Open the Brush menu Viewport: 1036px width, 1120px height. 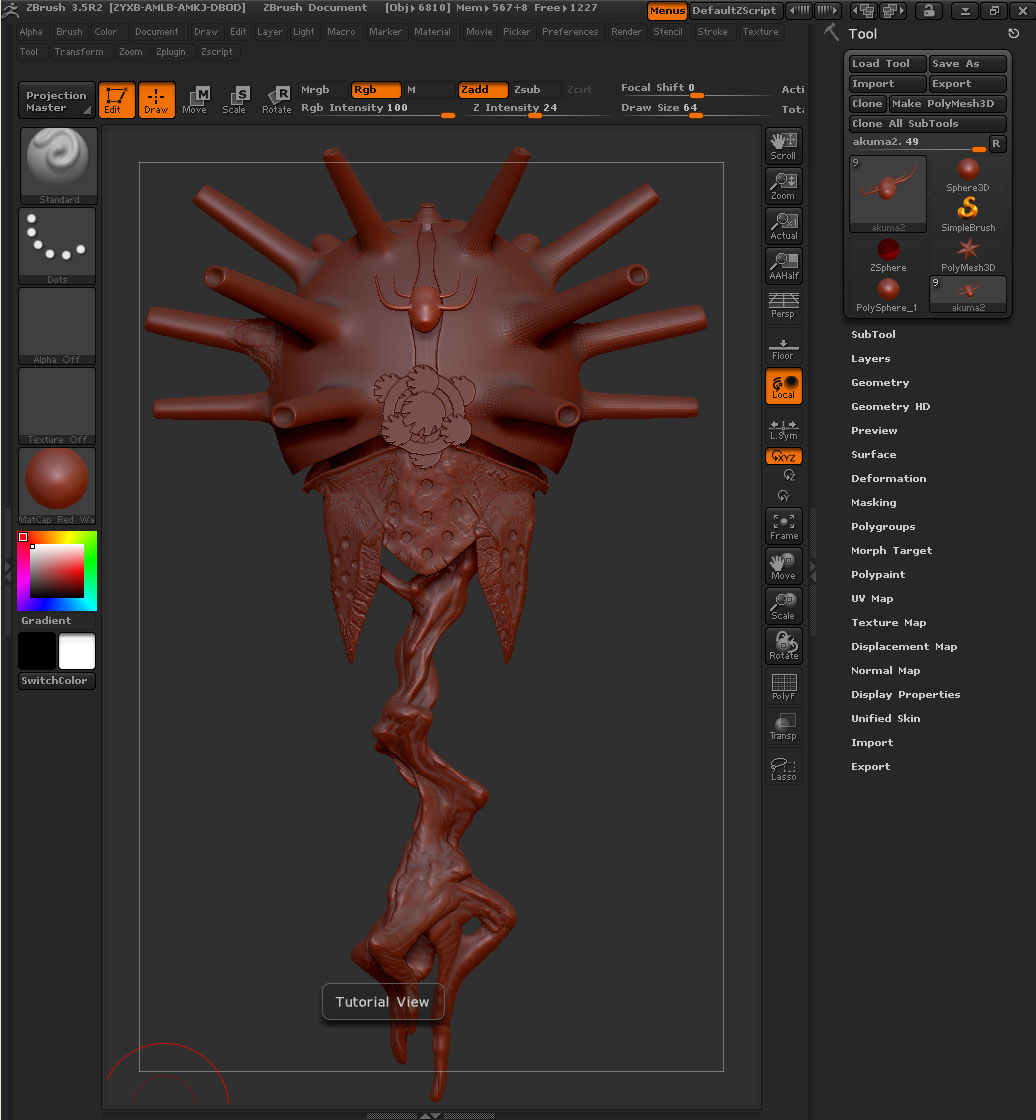(x=69, y=32)
